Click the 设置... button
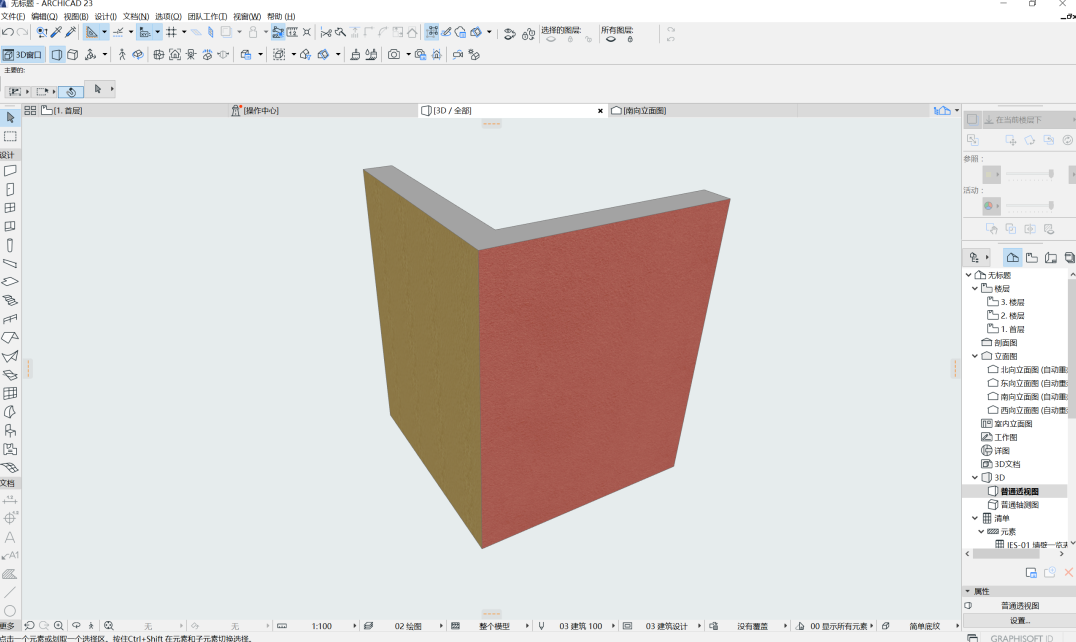1076x642 pixels. pos(1019,620)
